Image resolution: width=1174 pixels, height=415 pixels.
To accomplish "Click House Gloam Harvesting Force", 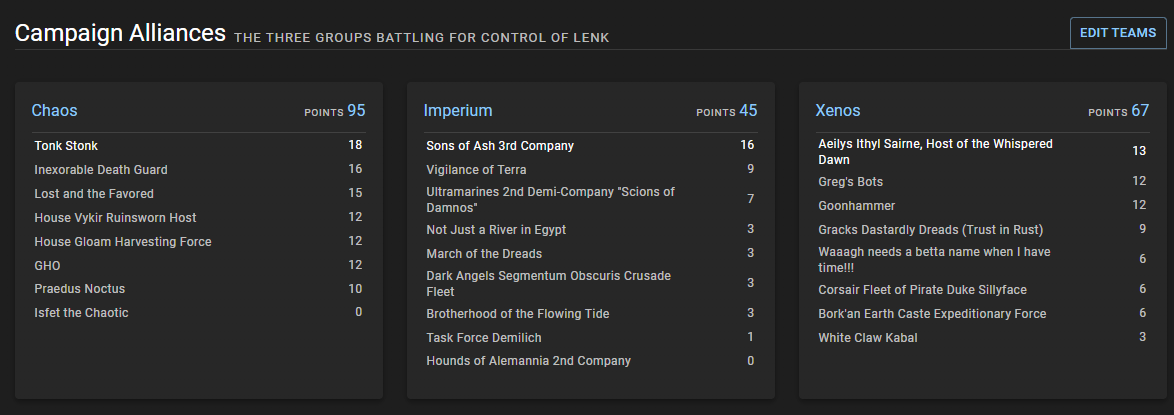I will [x=123, y=242].
